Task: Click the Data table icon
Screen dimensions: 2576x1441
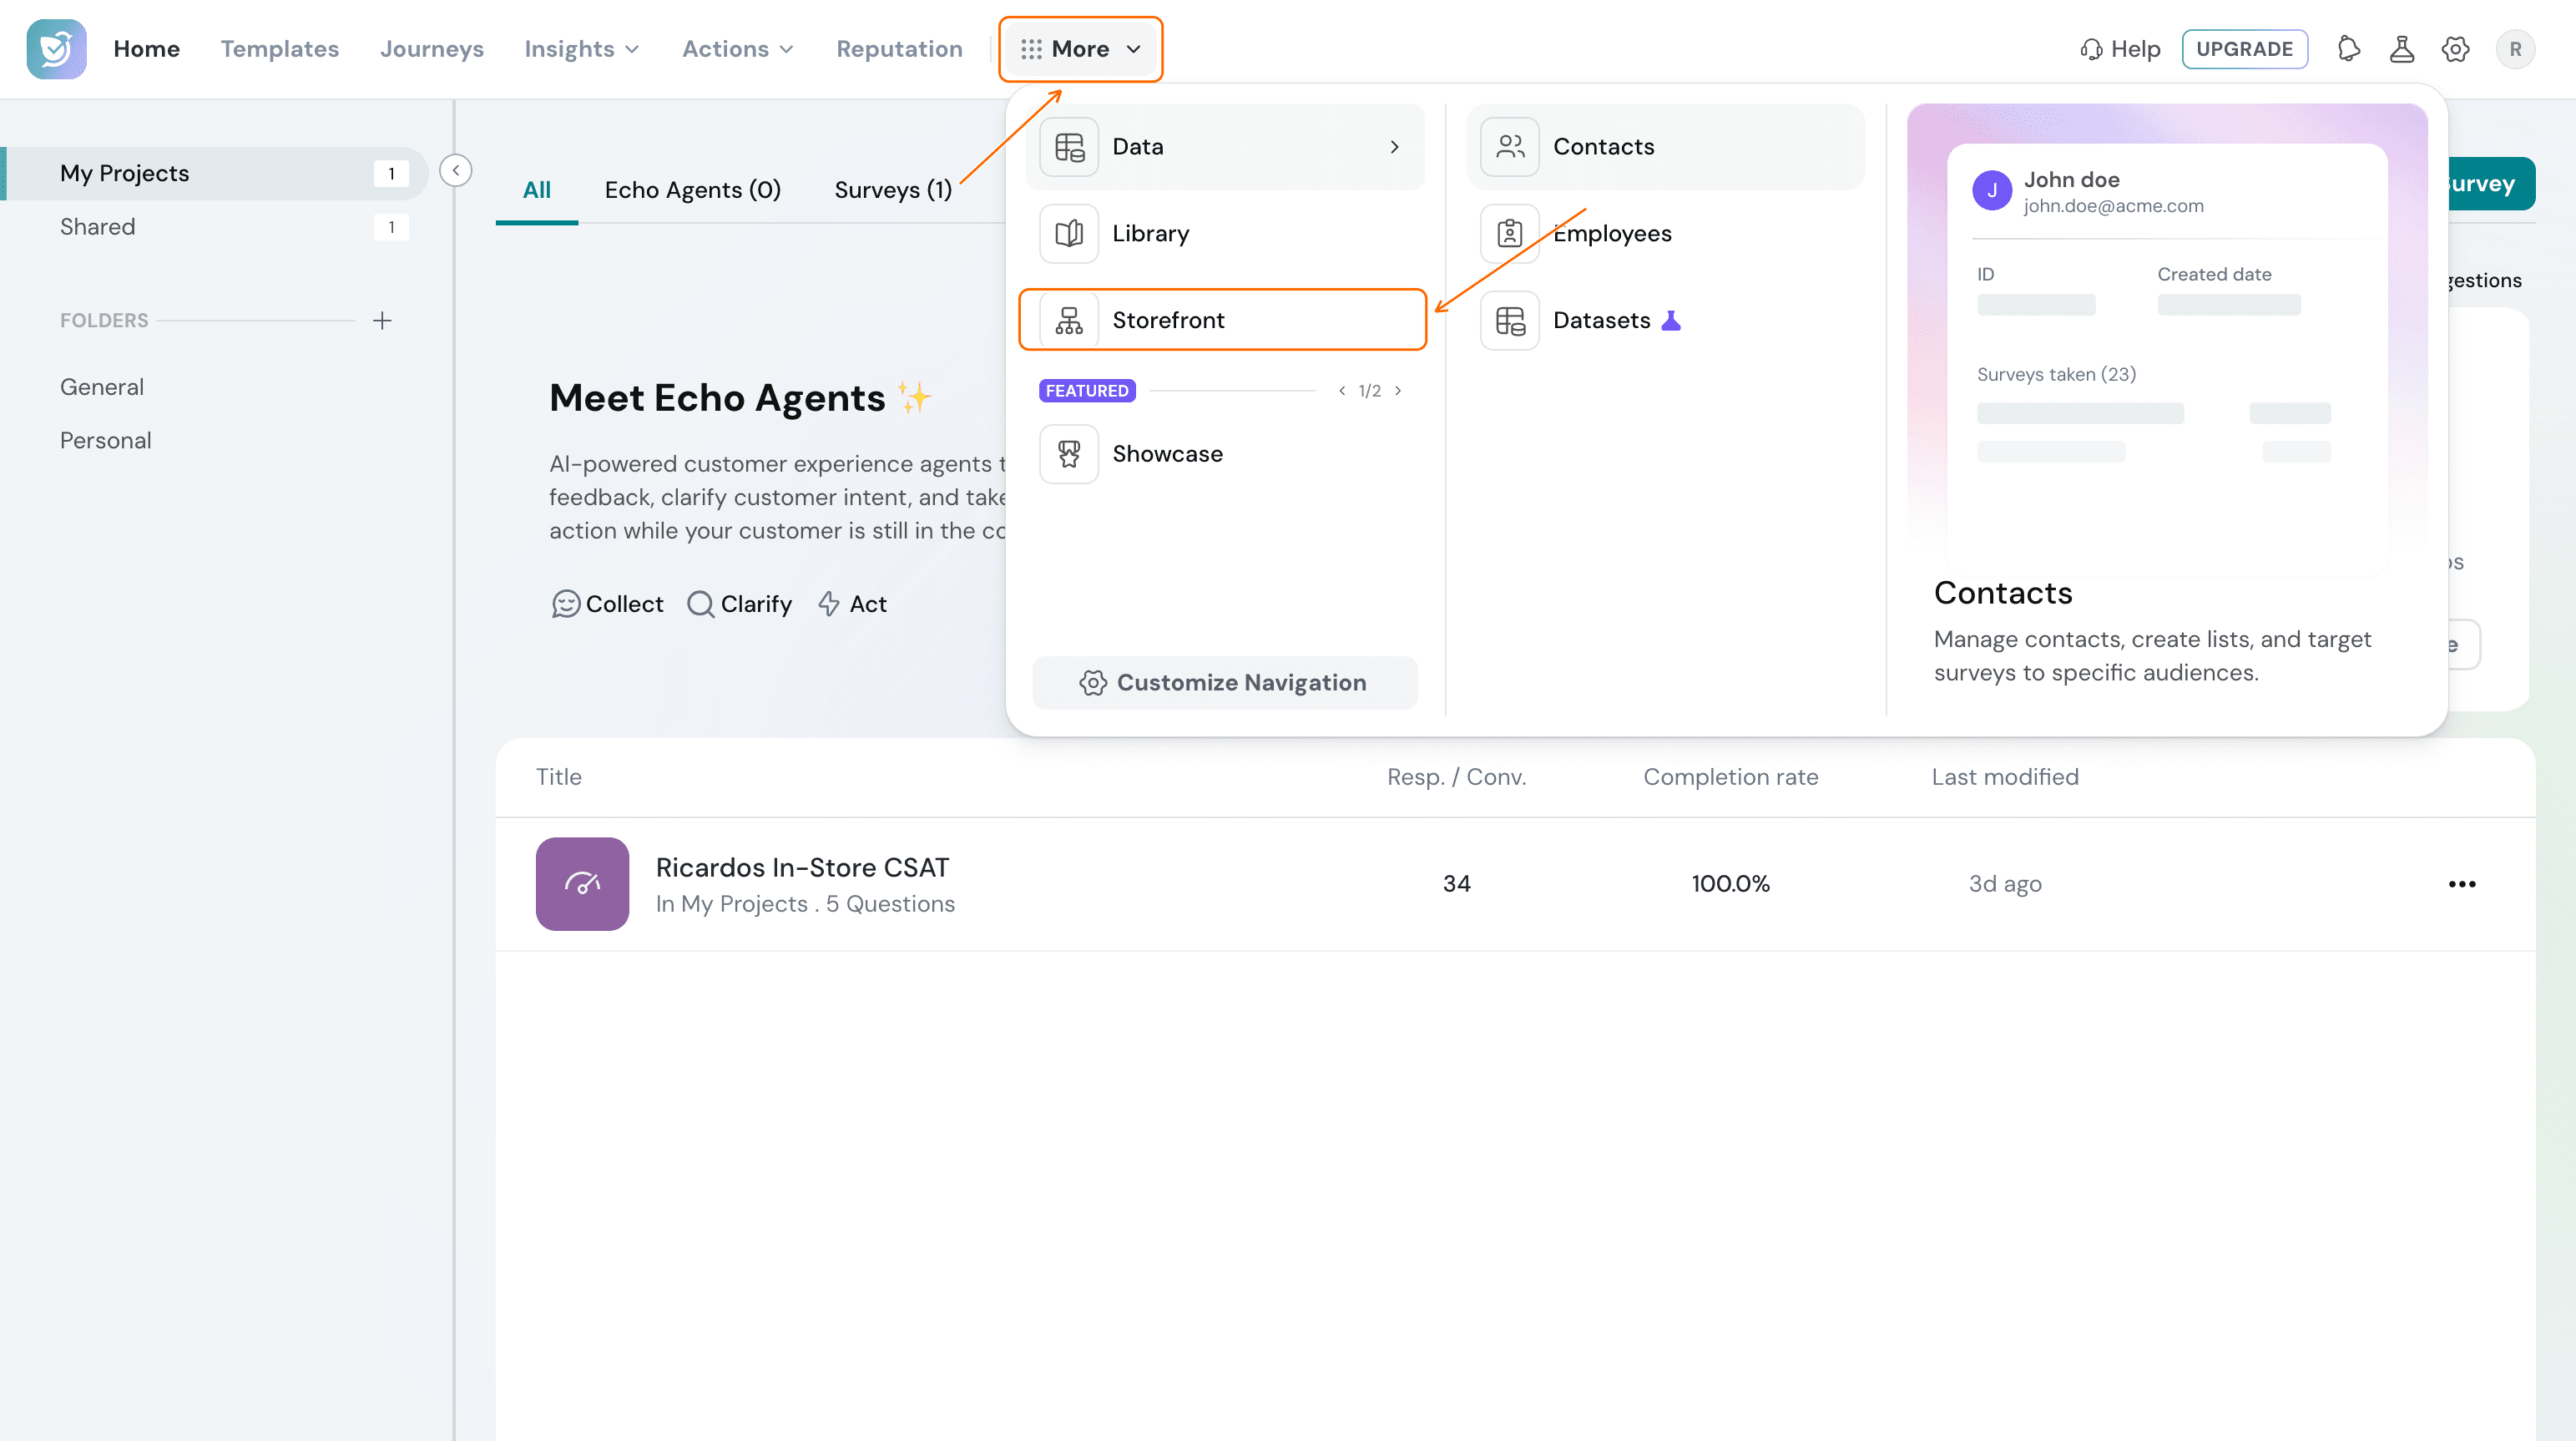Action: [x=1069, y=147]
